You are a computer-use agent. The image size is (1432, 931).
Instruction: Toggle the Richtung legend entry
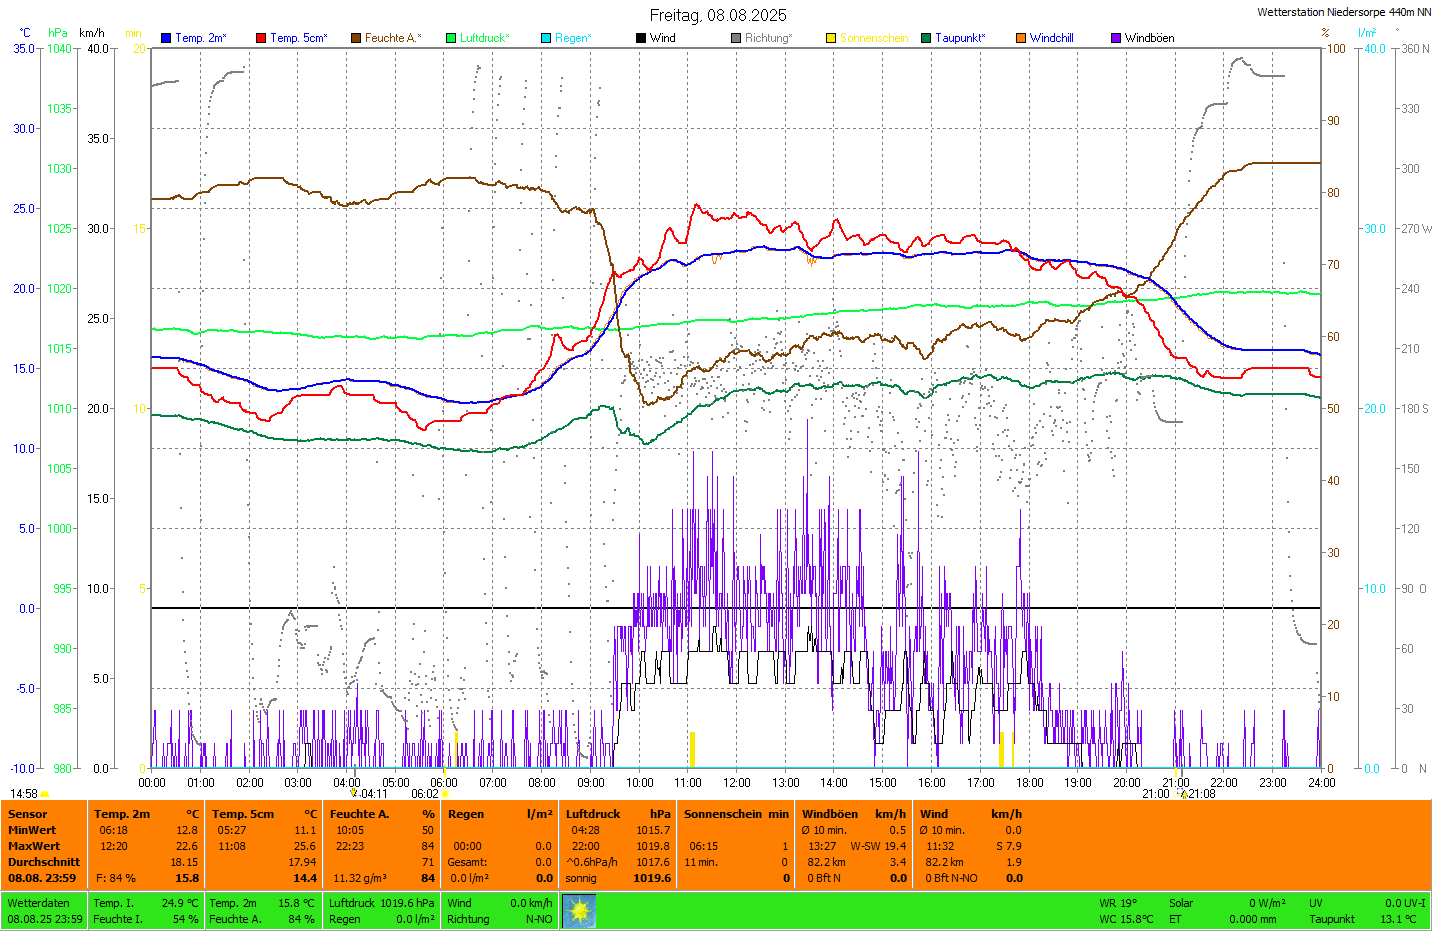[767, 38]
